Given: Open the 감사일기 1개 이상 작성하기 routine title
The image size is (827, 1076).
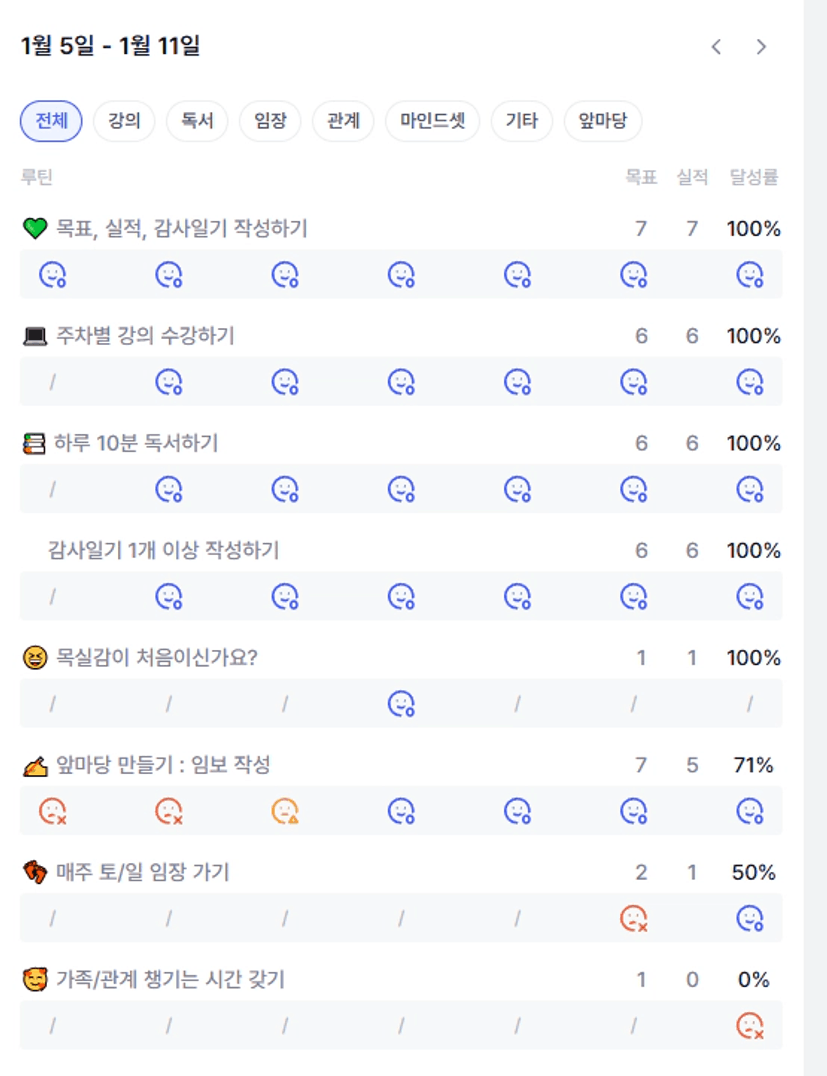Looking at the screenshot, I should 163,550.
